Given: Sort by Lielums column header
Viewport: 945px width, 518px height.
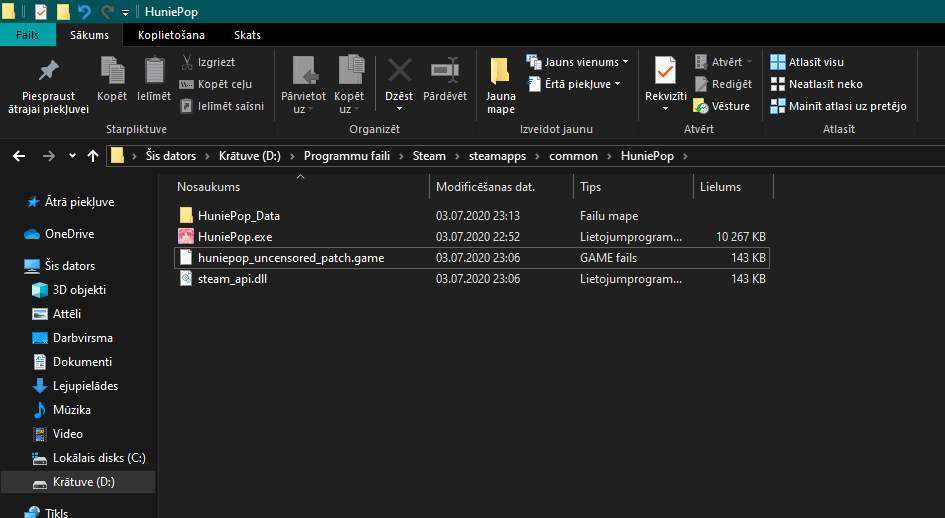Looking at the screenshot, I should (x=720, y=187).
